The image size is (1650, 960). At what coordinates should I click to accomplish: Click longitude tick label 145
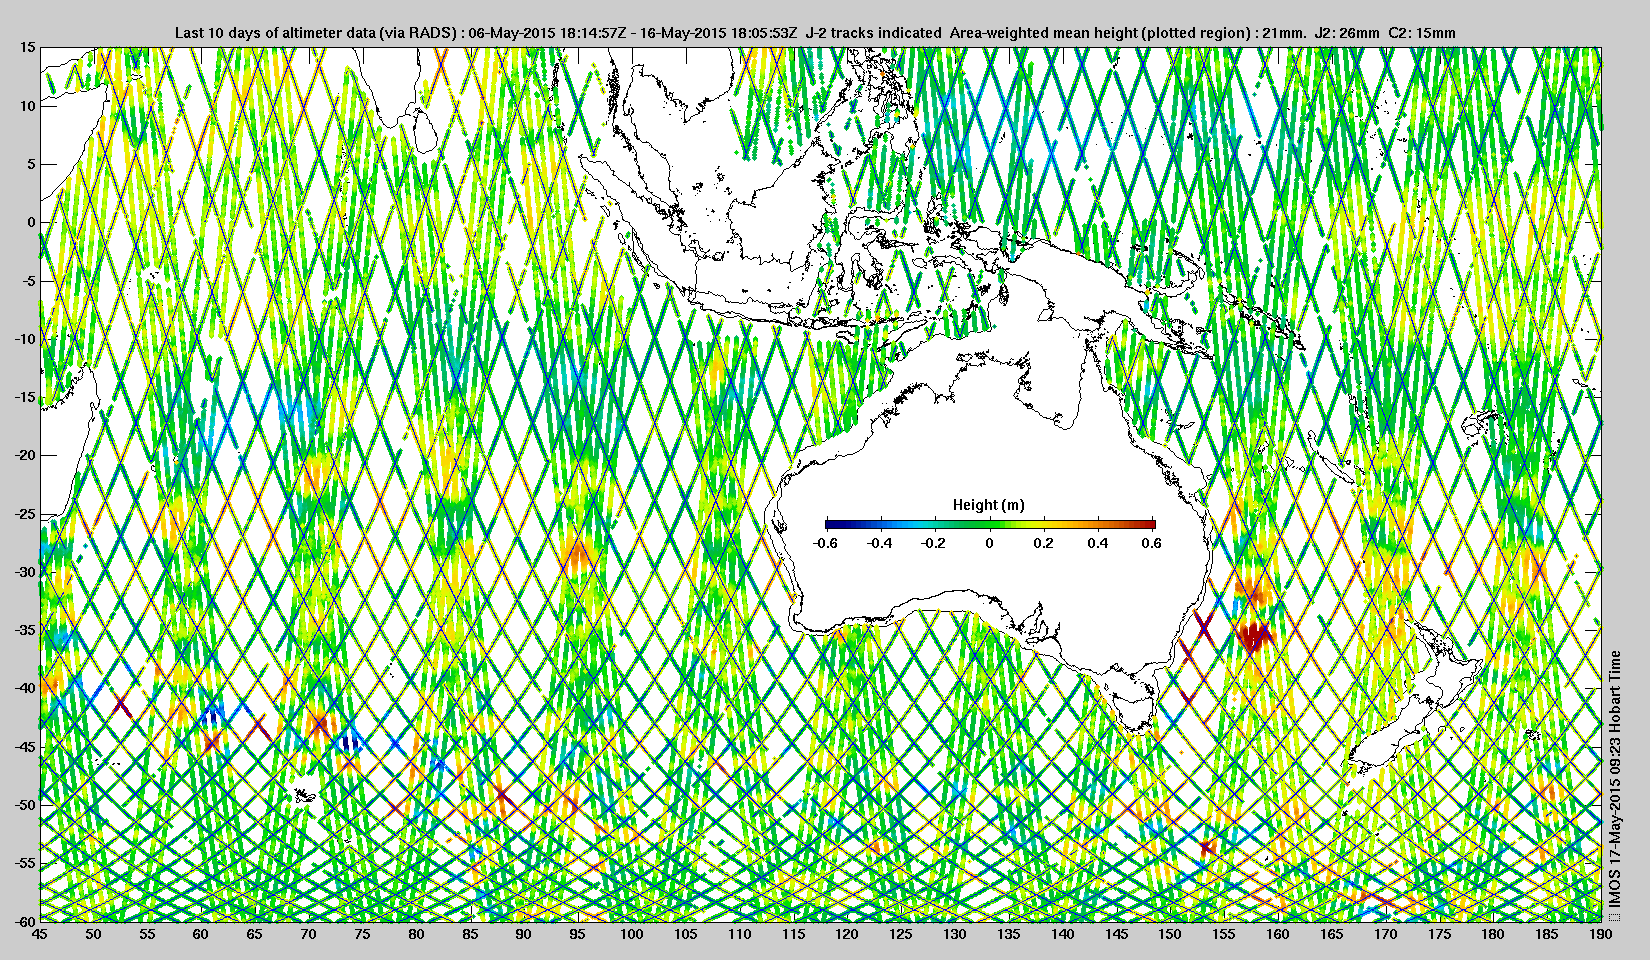pyautogui.click(x=1116, y=934)
